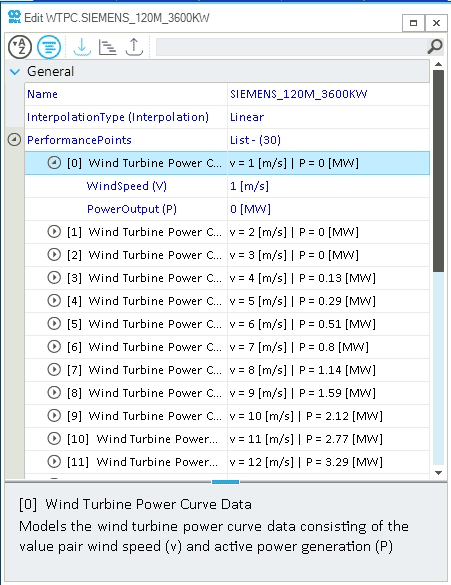
Task: Click the scrollbar down arrow
Action: (x=438, y=473)
